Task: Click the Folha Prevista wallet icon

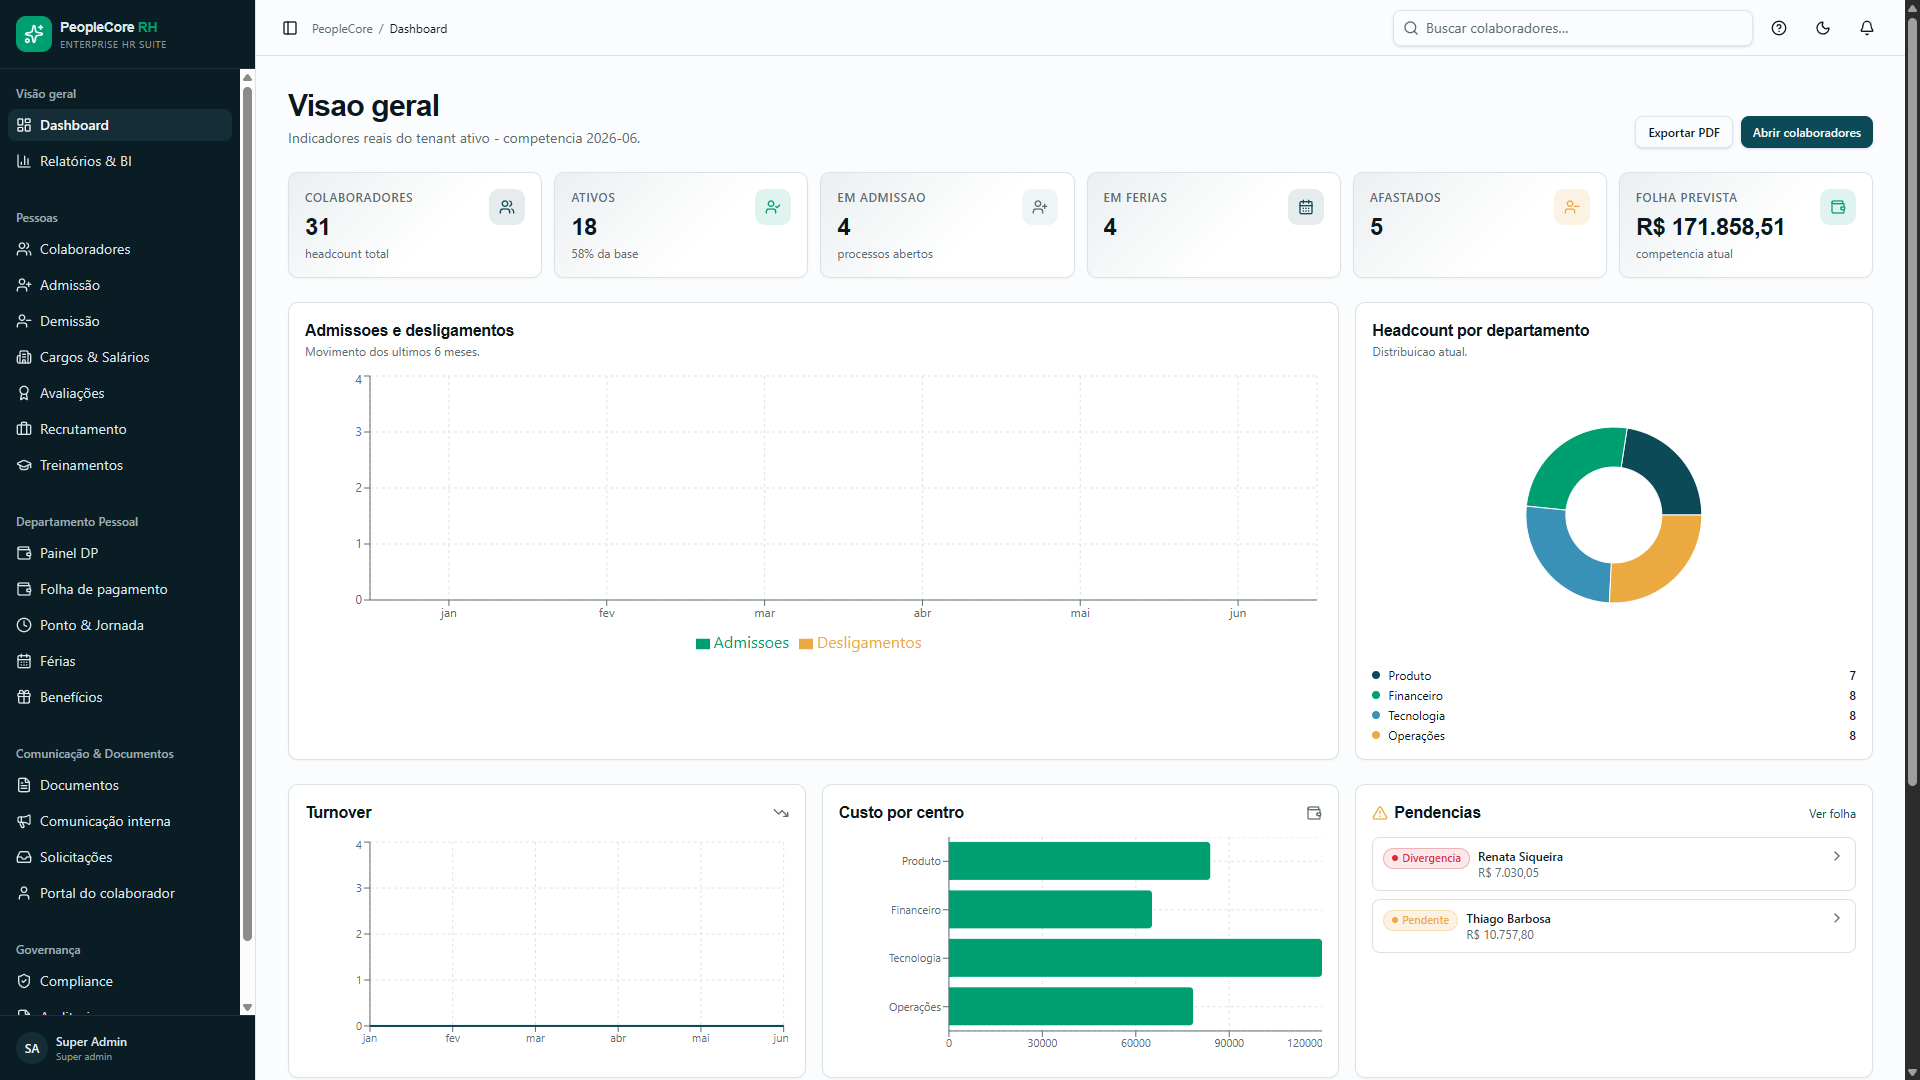Action: click(x=1838, y=207)
